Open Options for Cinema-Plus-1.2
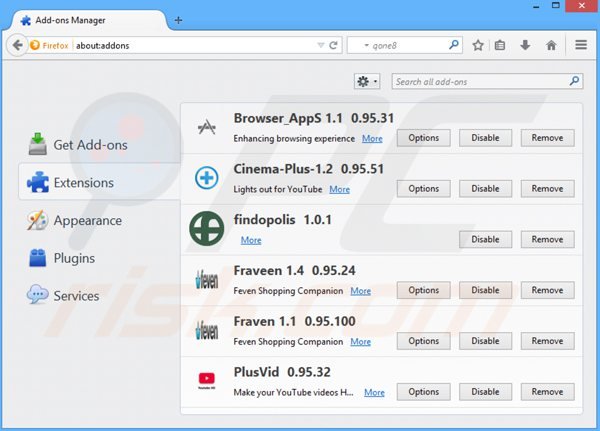 coord(424,189)
